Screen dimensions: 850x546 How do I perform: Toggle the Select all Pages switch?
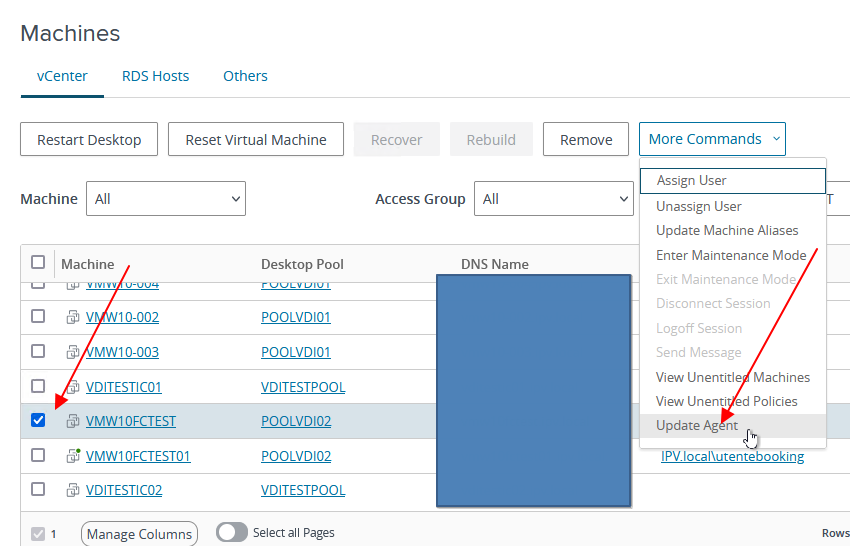[x=232, y=532]
